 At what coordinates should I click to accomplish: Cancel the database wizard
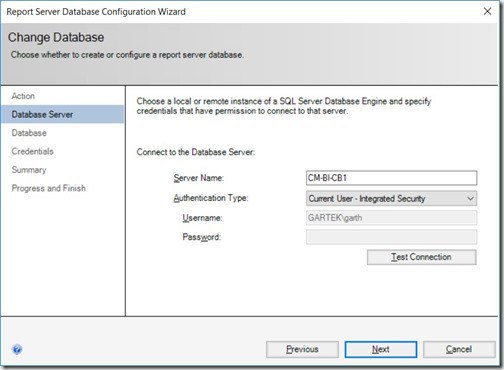[x=459, y=349]
